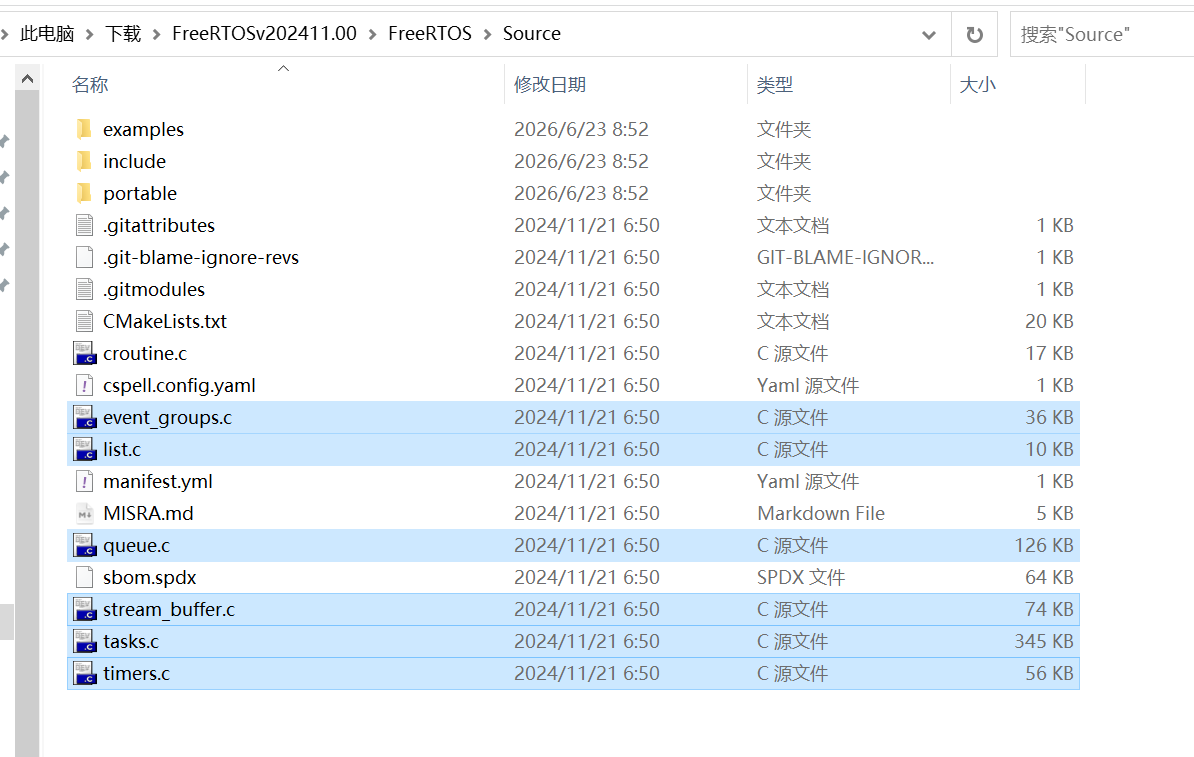This screenshot has height=757, width=1194.
Task: Select the sbom.spdx file name
Action: [x=149, y=577]
